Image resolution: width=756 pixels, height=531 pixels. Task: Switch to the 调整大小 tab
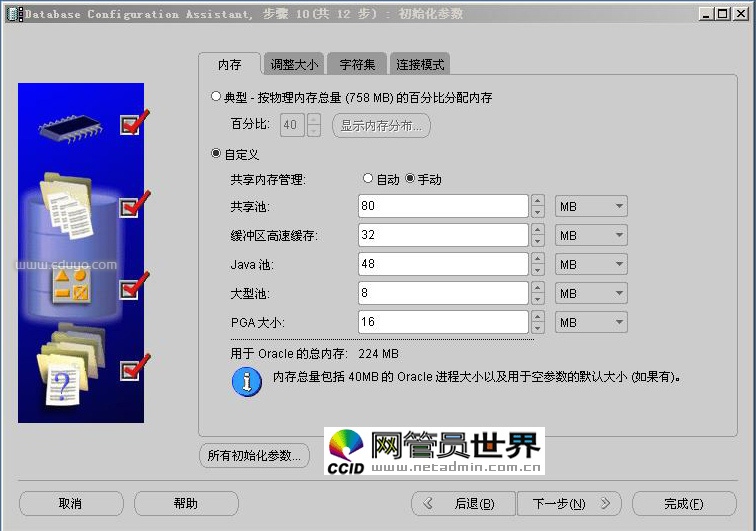point(294,64)
